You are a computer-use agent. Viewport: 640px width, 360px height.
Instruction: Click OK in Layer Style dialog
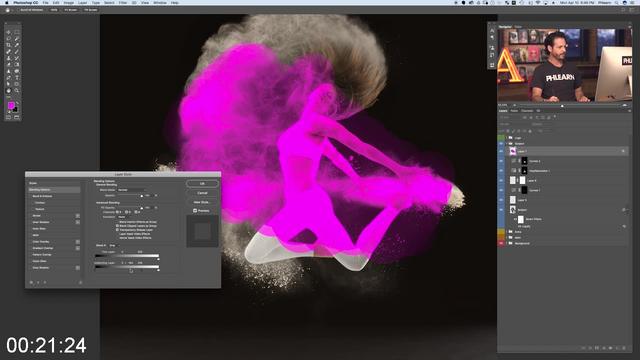tap(202, 184)
